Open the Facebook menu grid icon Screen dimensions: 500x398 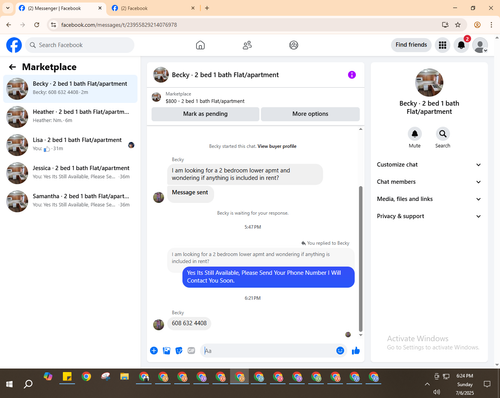pyautogui.click(x=442, y=45)
